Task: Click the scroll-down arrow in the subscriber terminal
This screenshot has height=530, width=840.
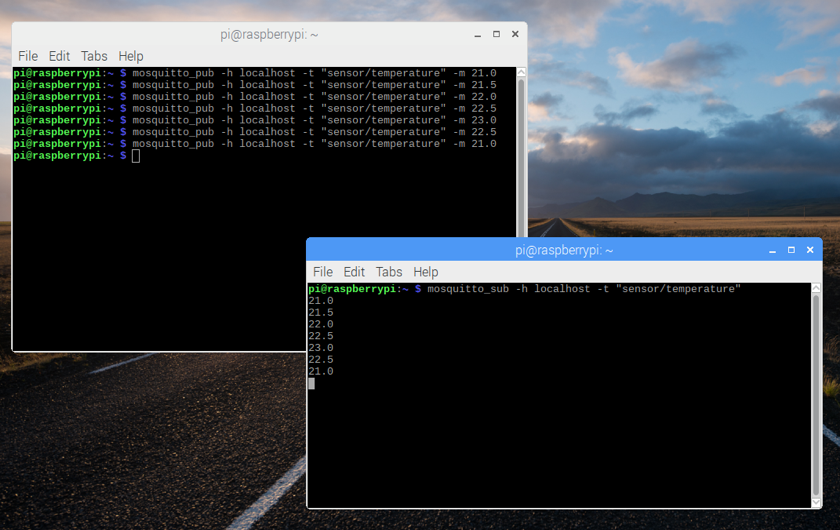Action: [x=816, y=503]
